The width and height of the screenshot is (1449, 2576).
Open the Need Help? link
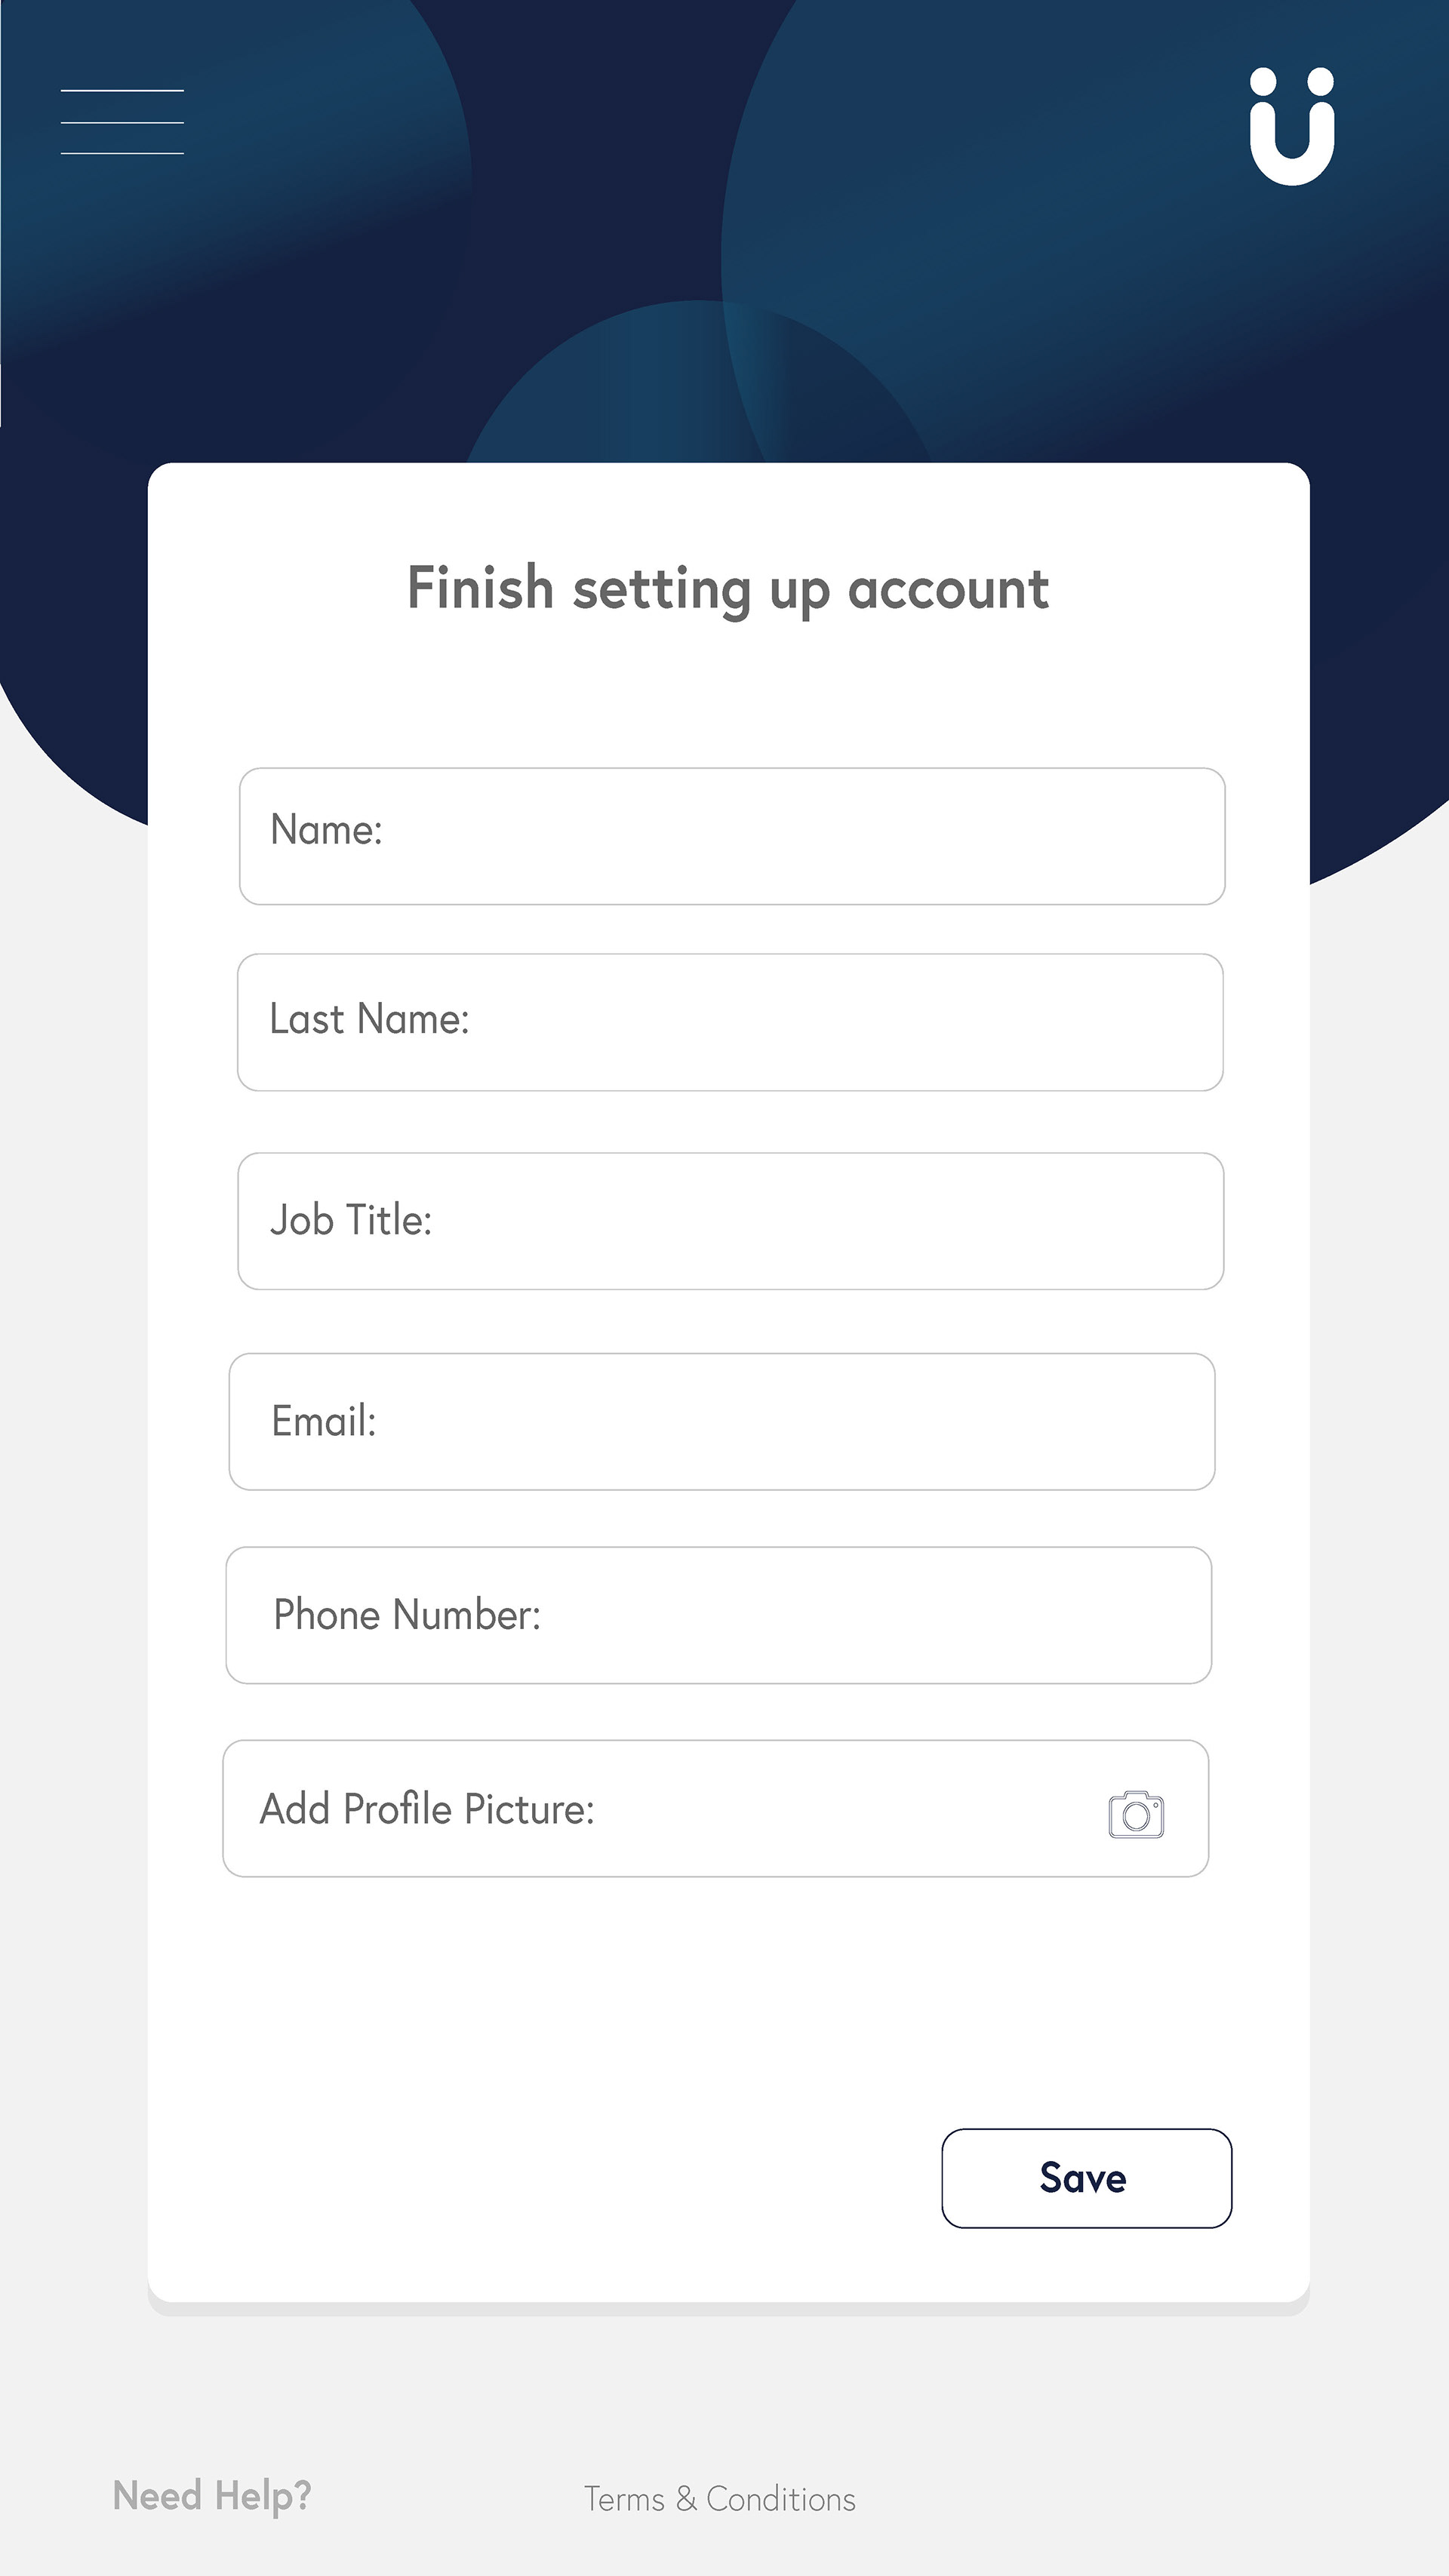click(x=212, y=2497)
